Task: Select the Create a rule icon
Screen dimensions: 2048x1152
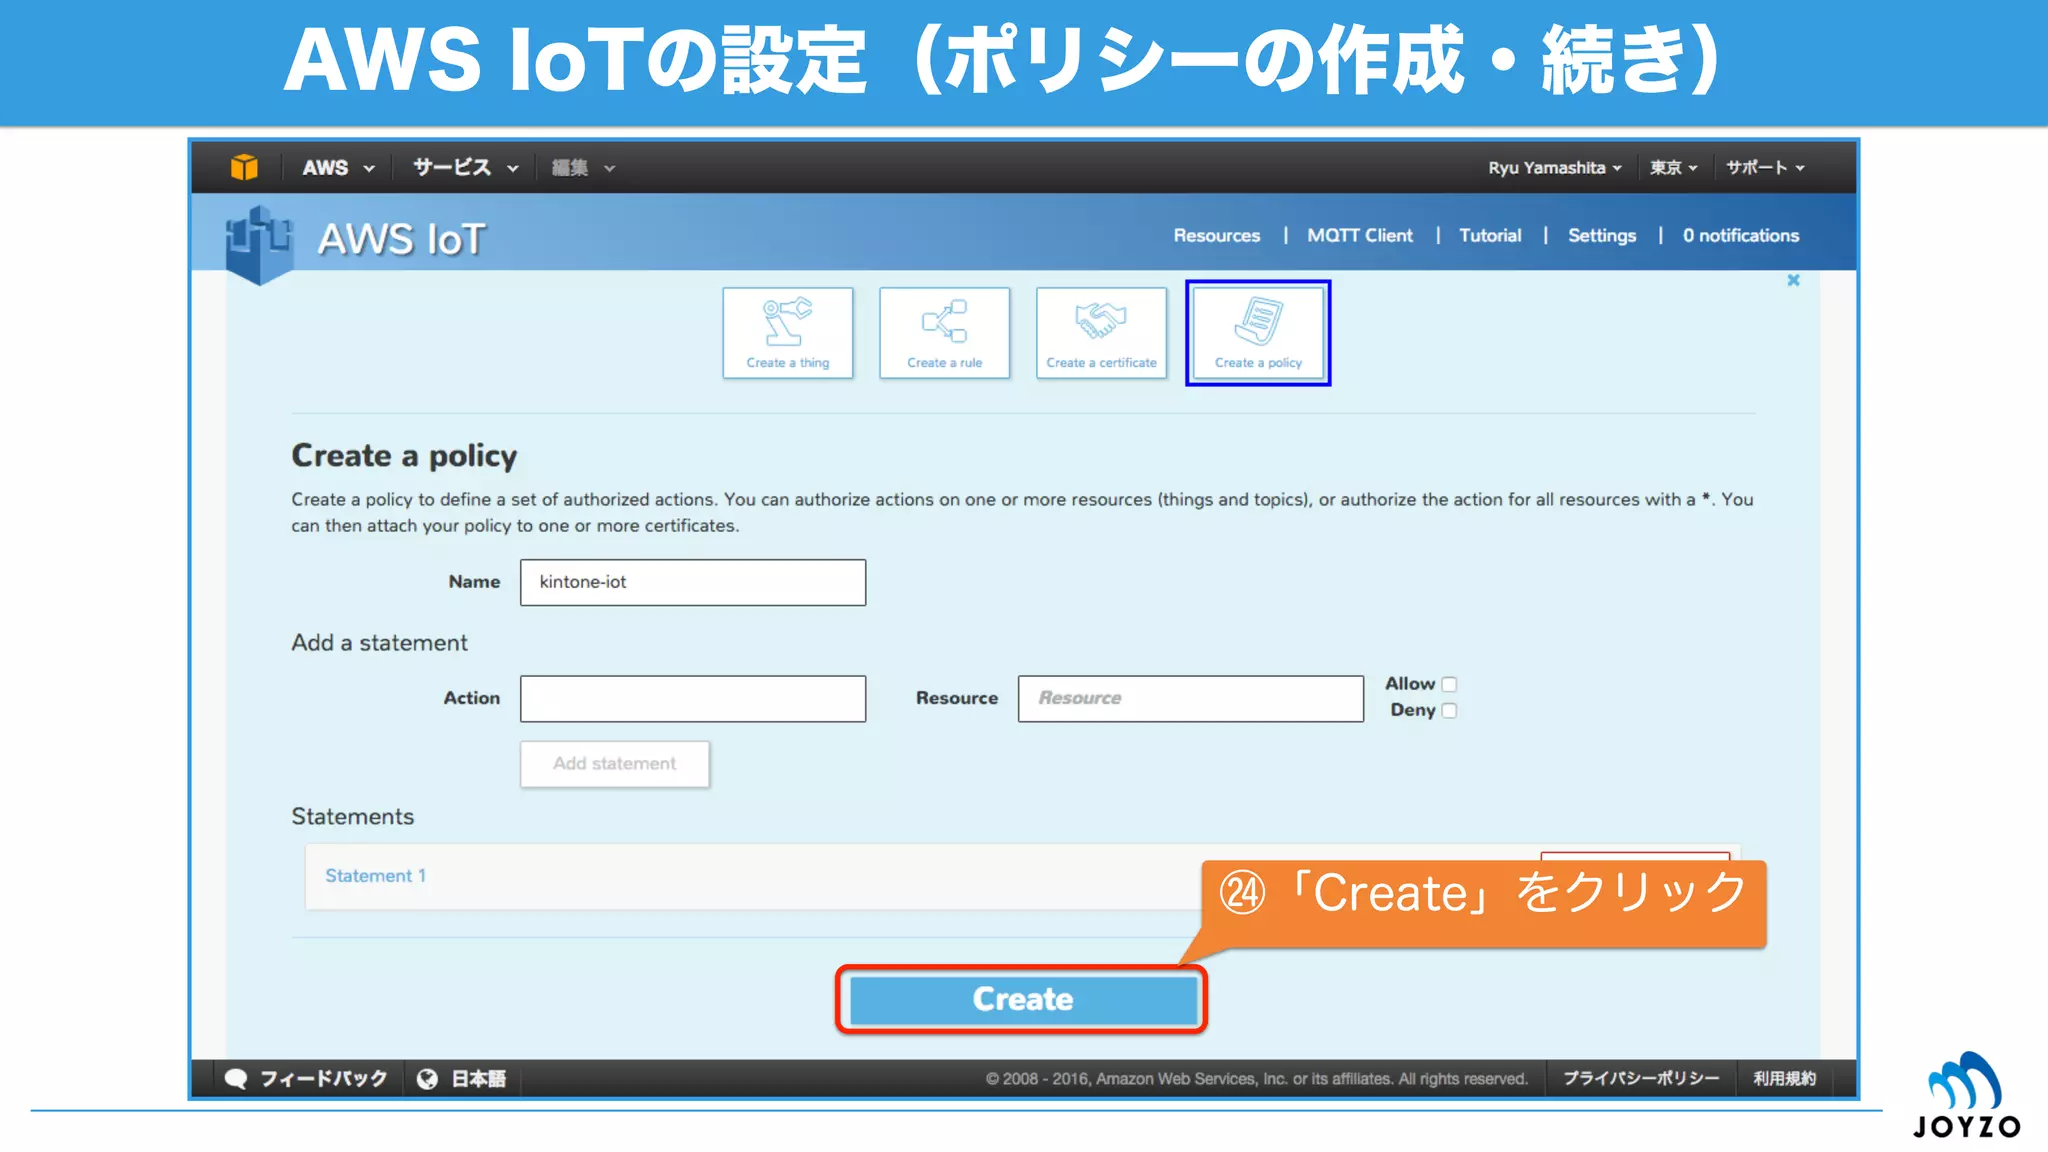Action: (944, 333)
